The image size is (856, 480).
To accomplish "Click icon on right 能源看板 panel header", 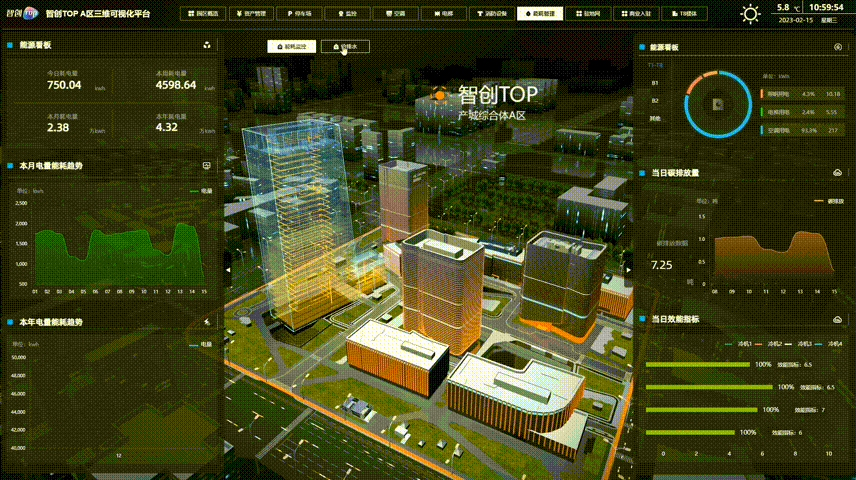I will point(836,47).
